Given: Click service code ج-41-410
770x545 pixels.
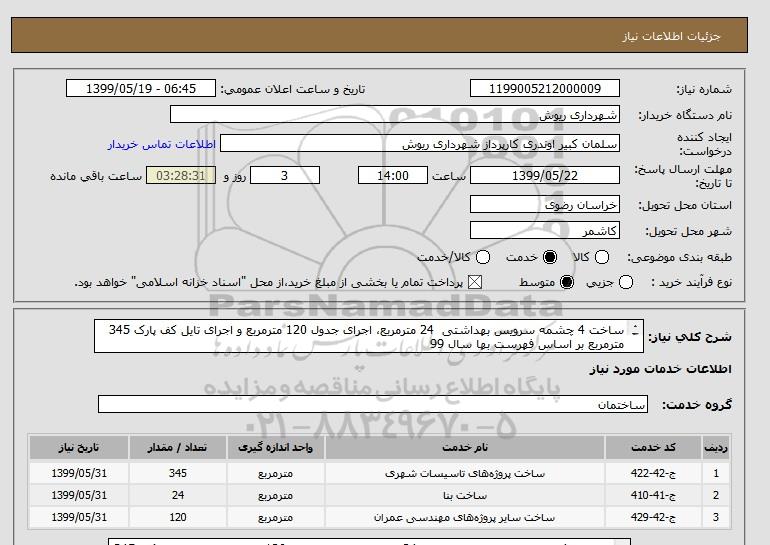Looking at the screenshot, I should (654, 495).
